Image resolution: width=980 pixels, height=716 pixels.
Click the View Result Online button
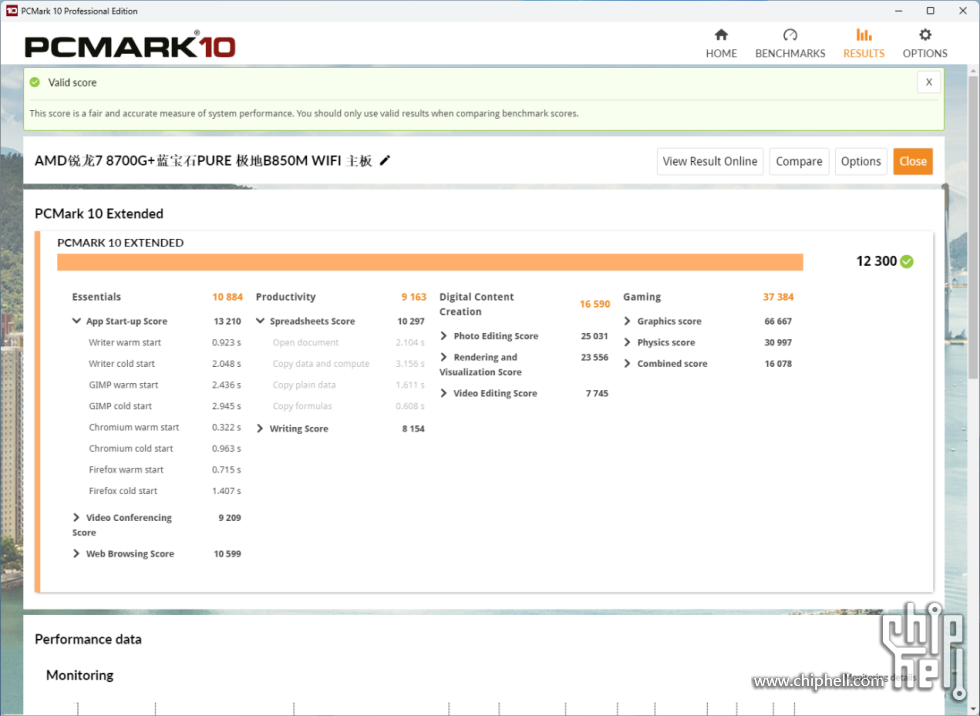(710, 161)
